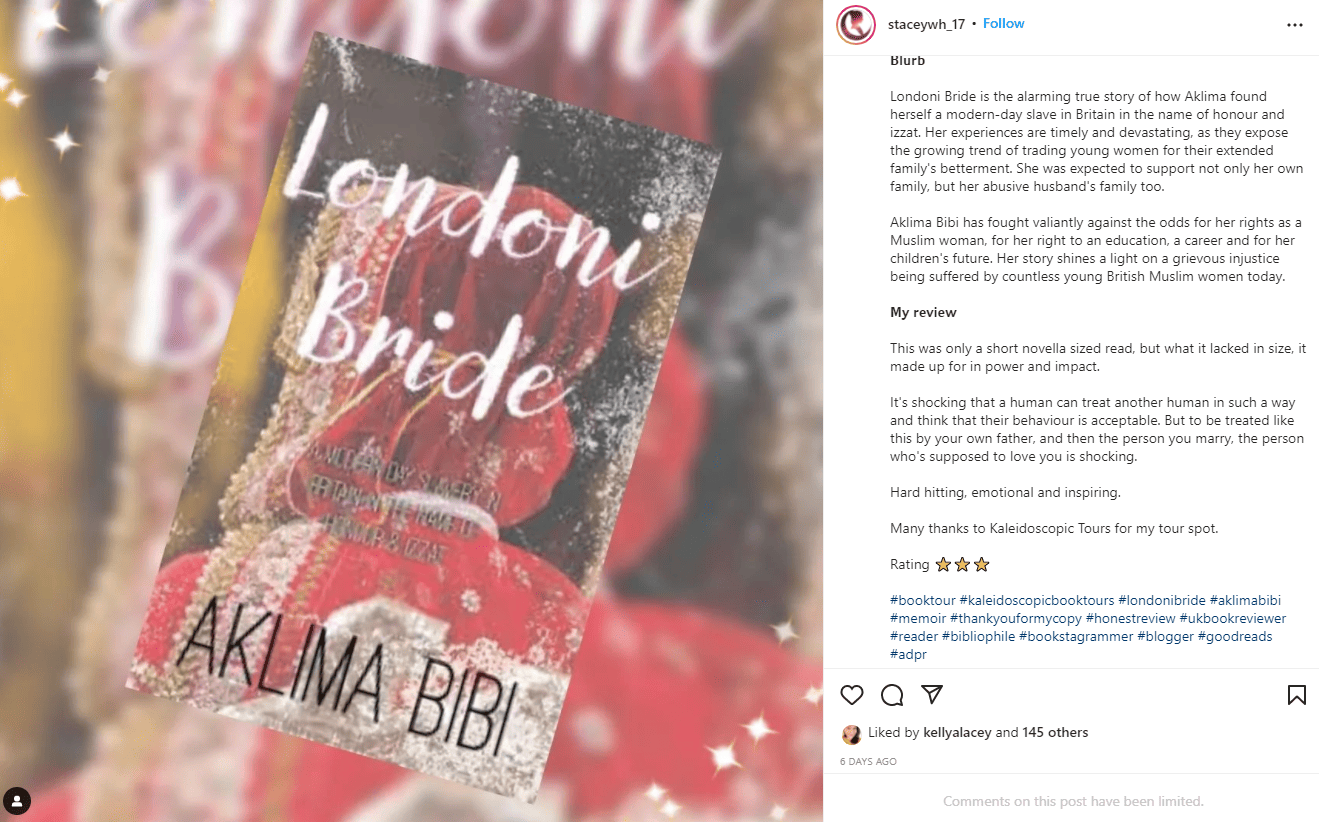View kellyalacey's profile from likes
The width and height of the screenshot is (1319, 822).
(957, 733)
